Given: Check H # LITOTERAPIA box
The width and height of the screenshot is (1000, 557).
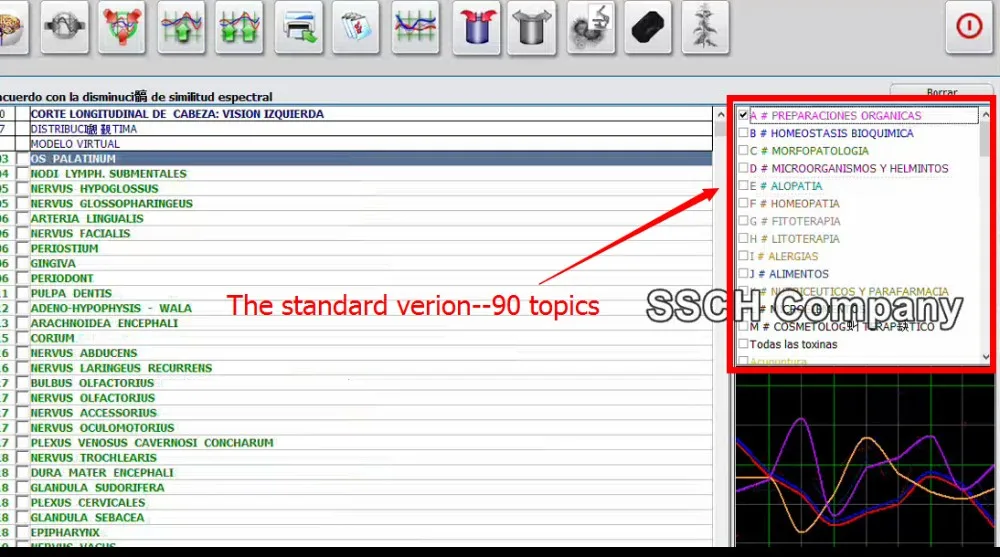Looking at the screenshot, I should click(743, 238).
